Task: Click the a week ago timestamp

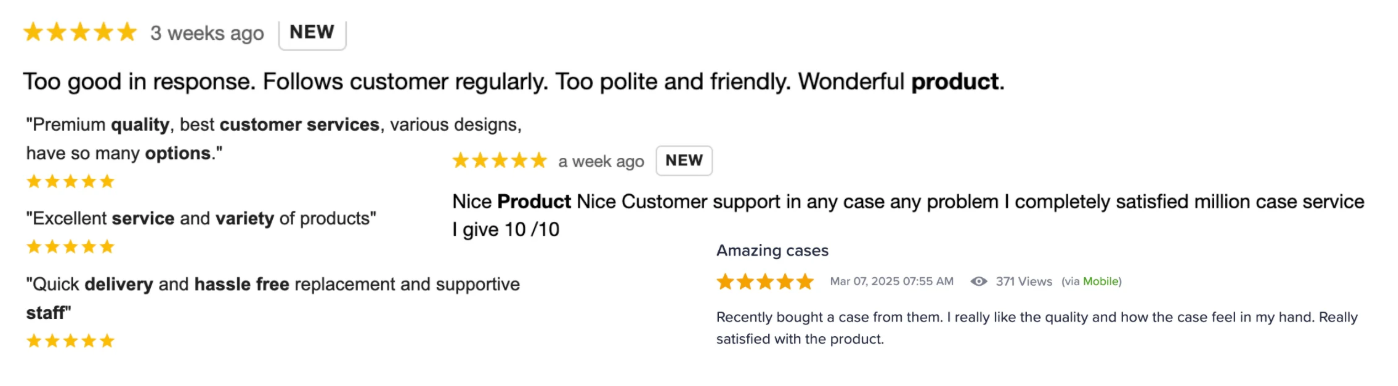Action: pyautogui.click(x=601, y=161)
